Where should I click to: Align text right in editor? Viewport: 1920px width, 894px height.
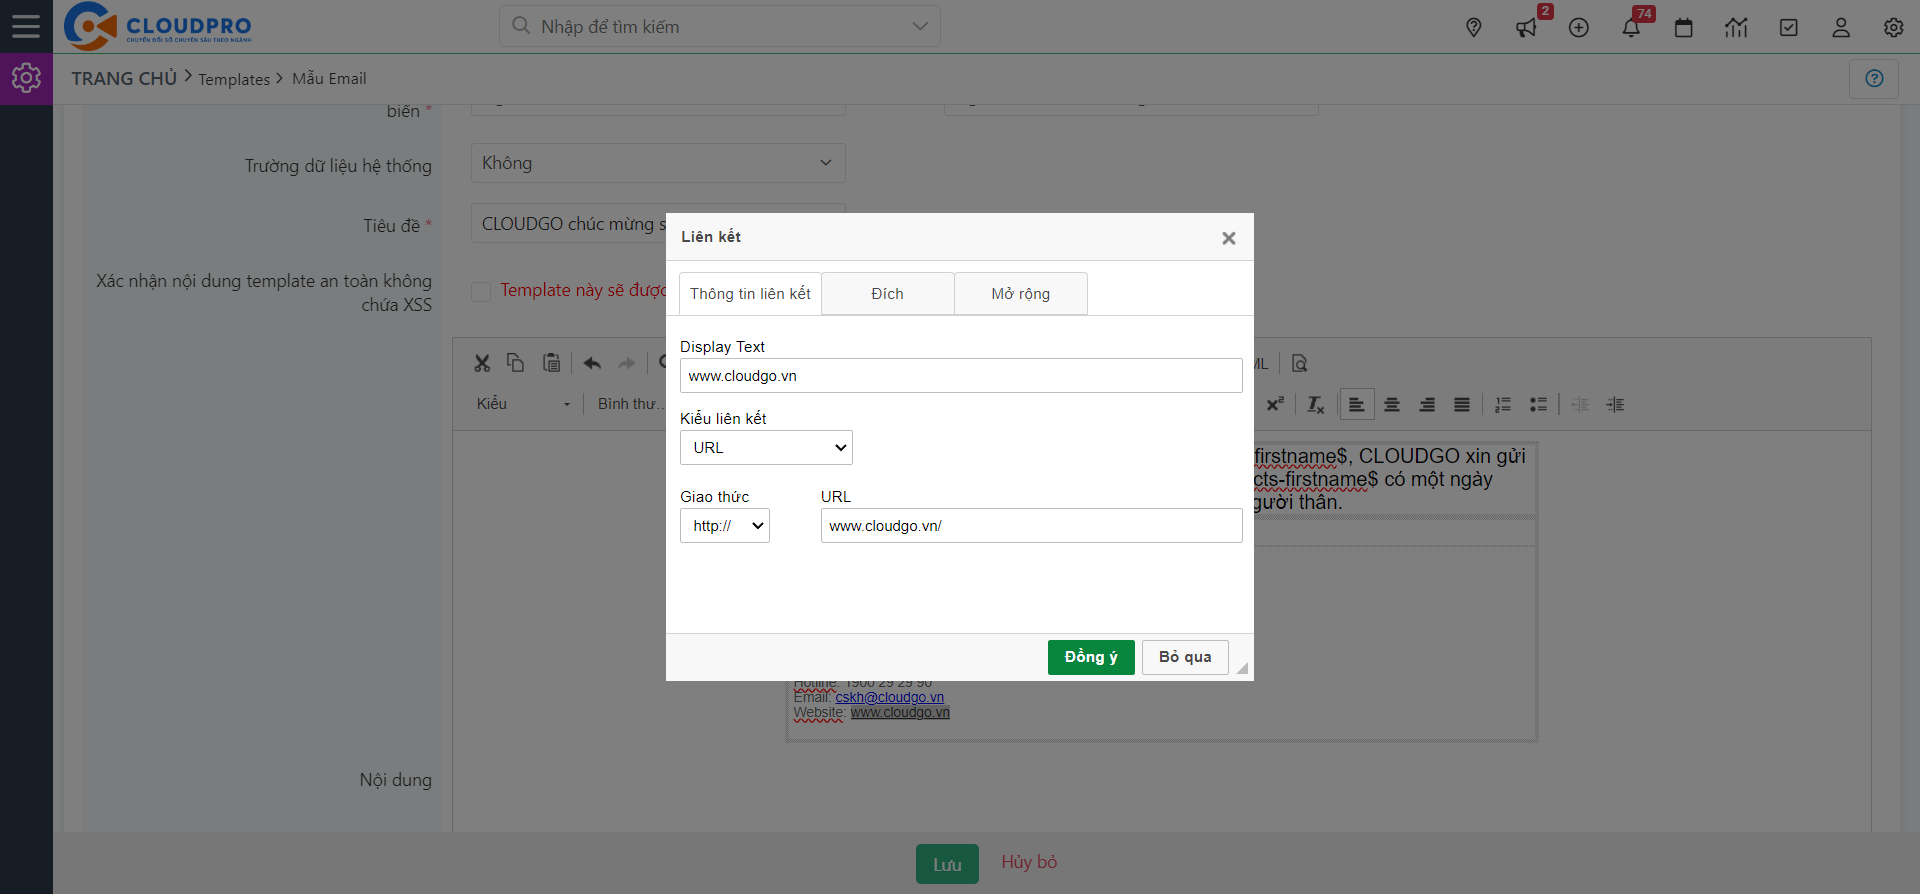click(x=1427, y=404)
